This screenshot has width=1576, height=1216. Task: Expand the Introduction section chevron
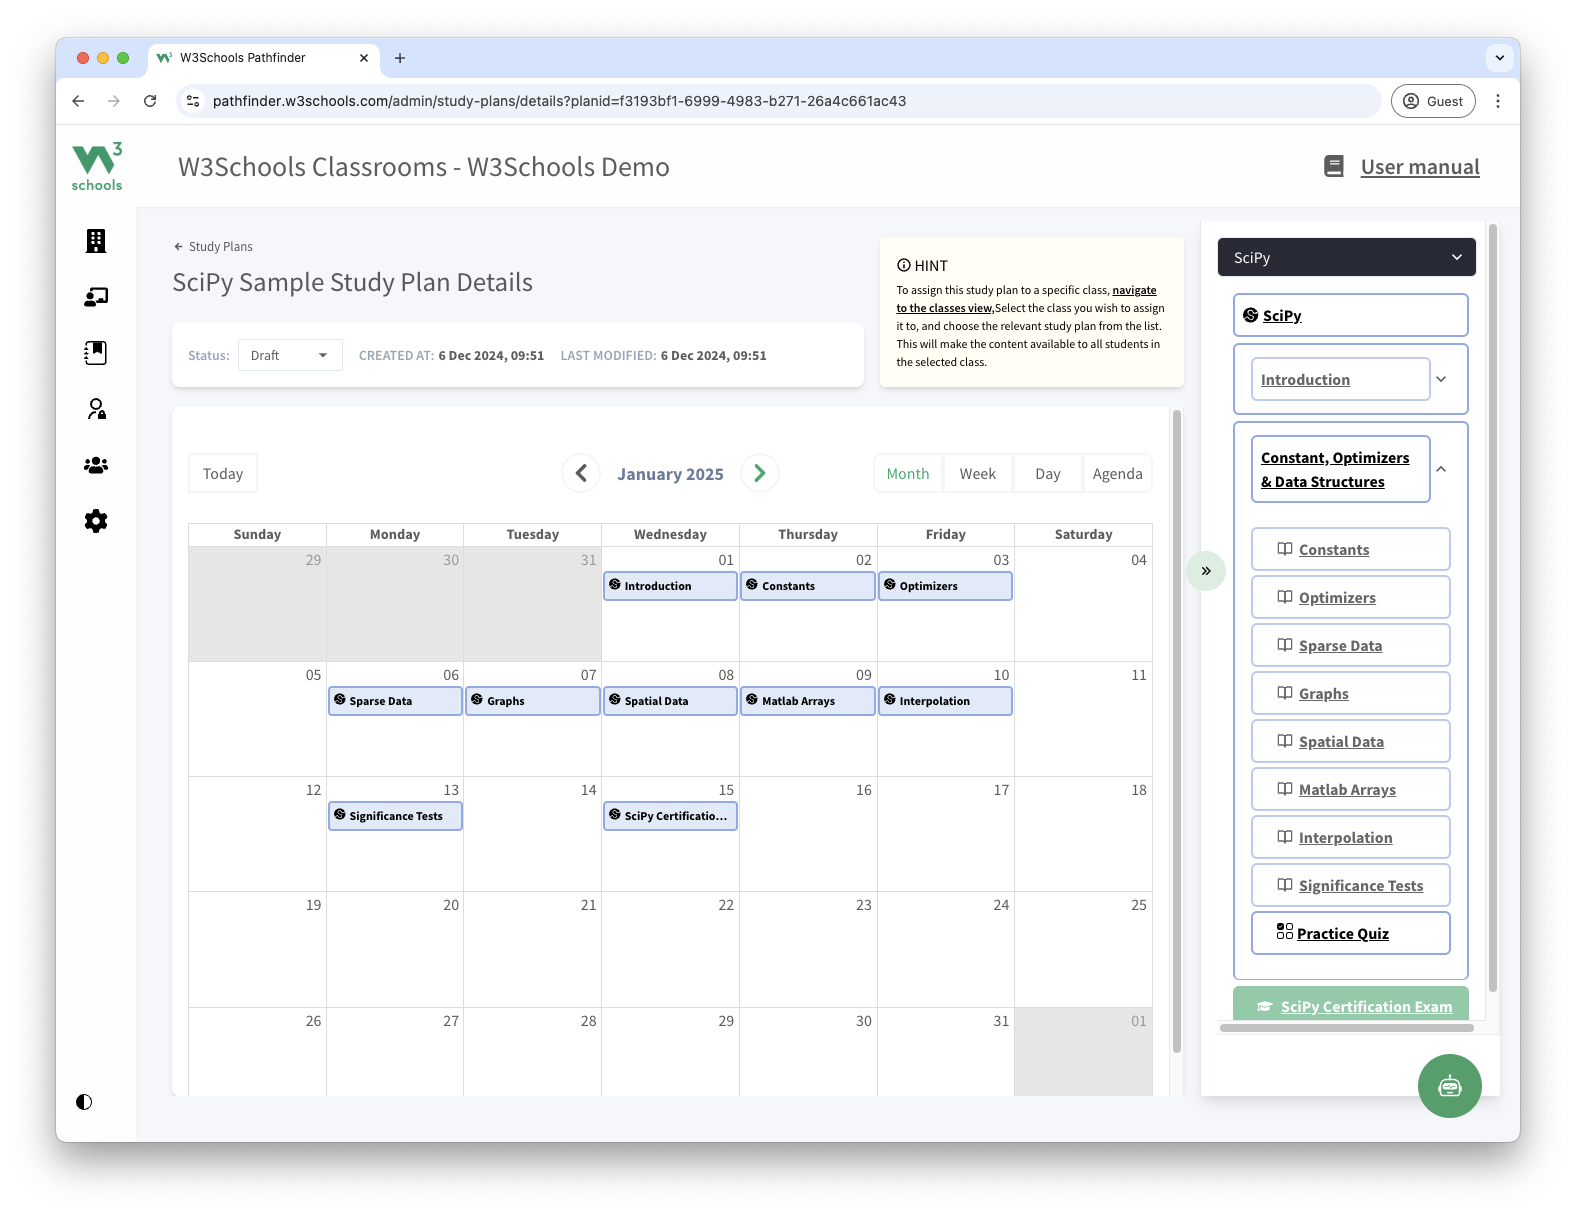click(1441, 379)
